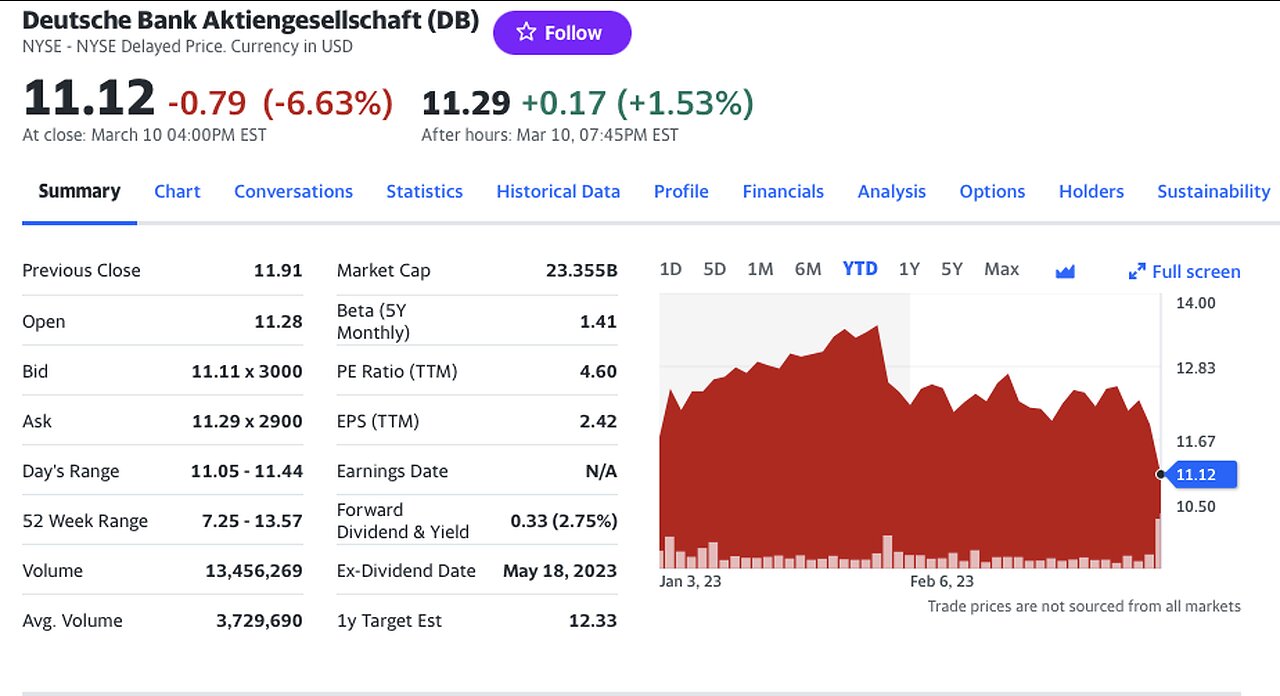The width and height of the screenshot is (1280, 696).
Task: Click Day's Range value 11.05 - 11.44
Action: [247, 471]
